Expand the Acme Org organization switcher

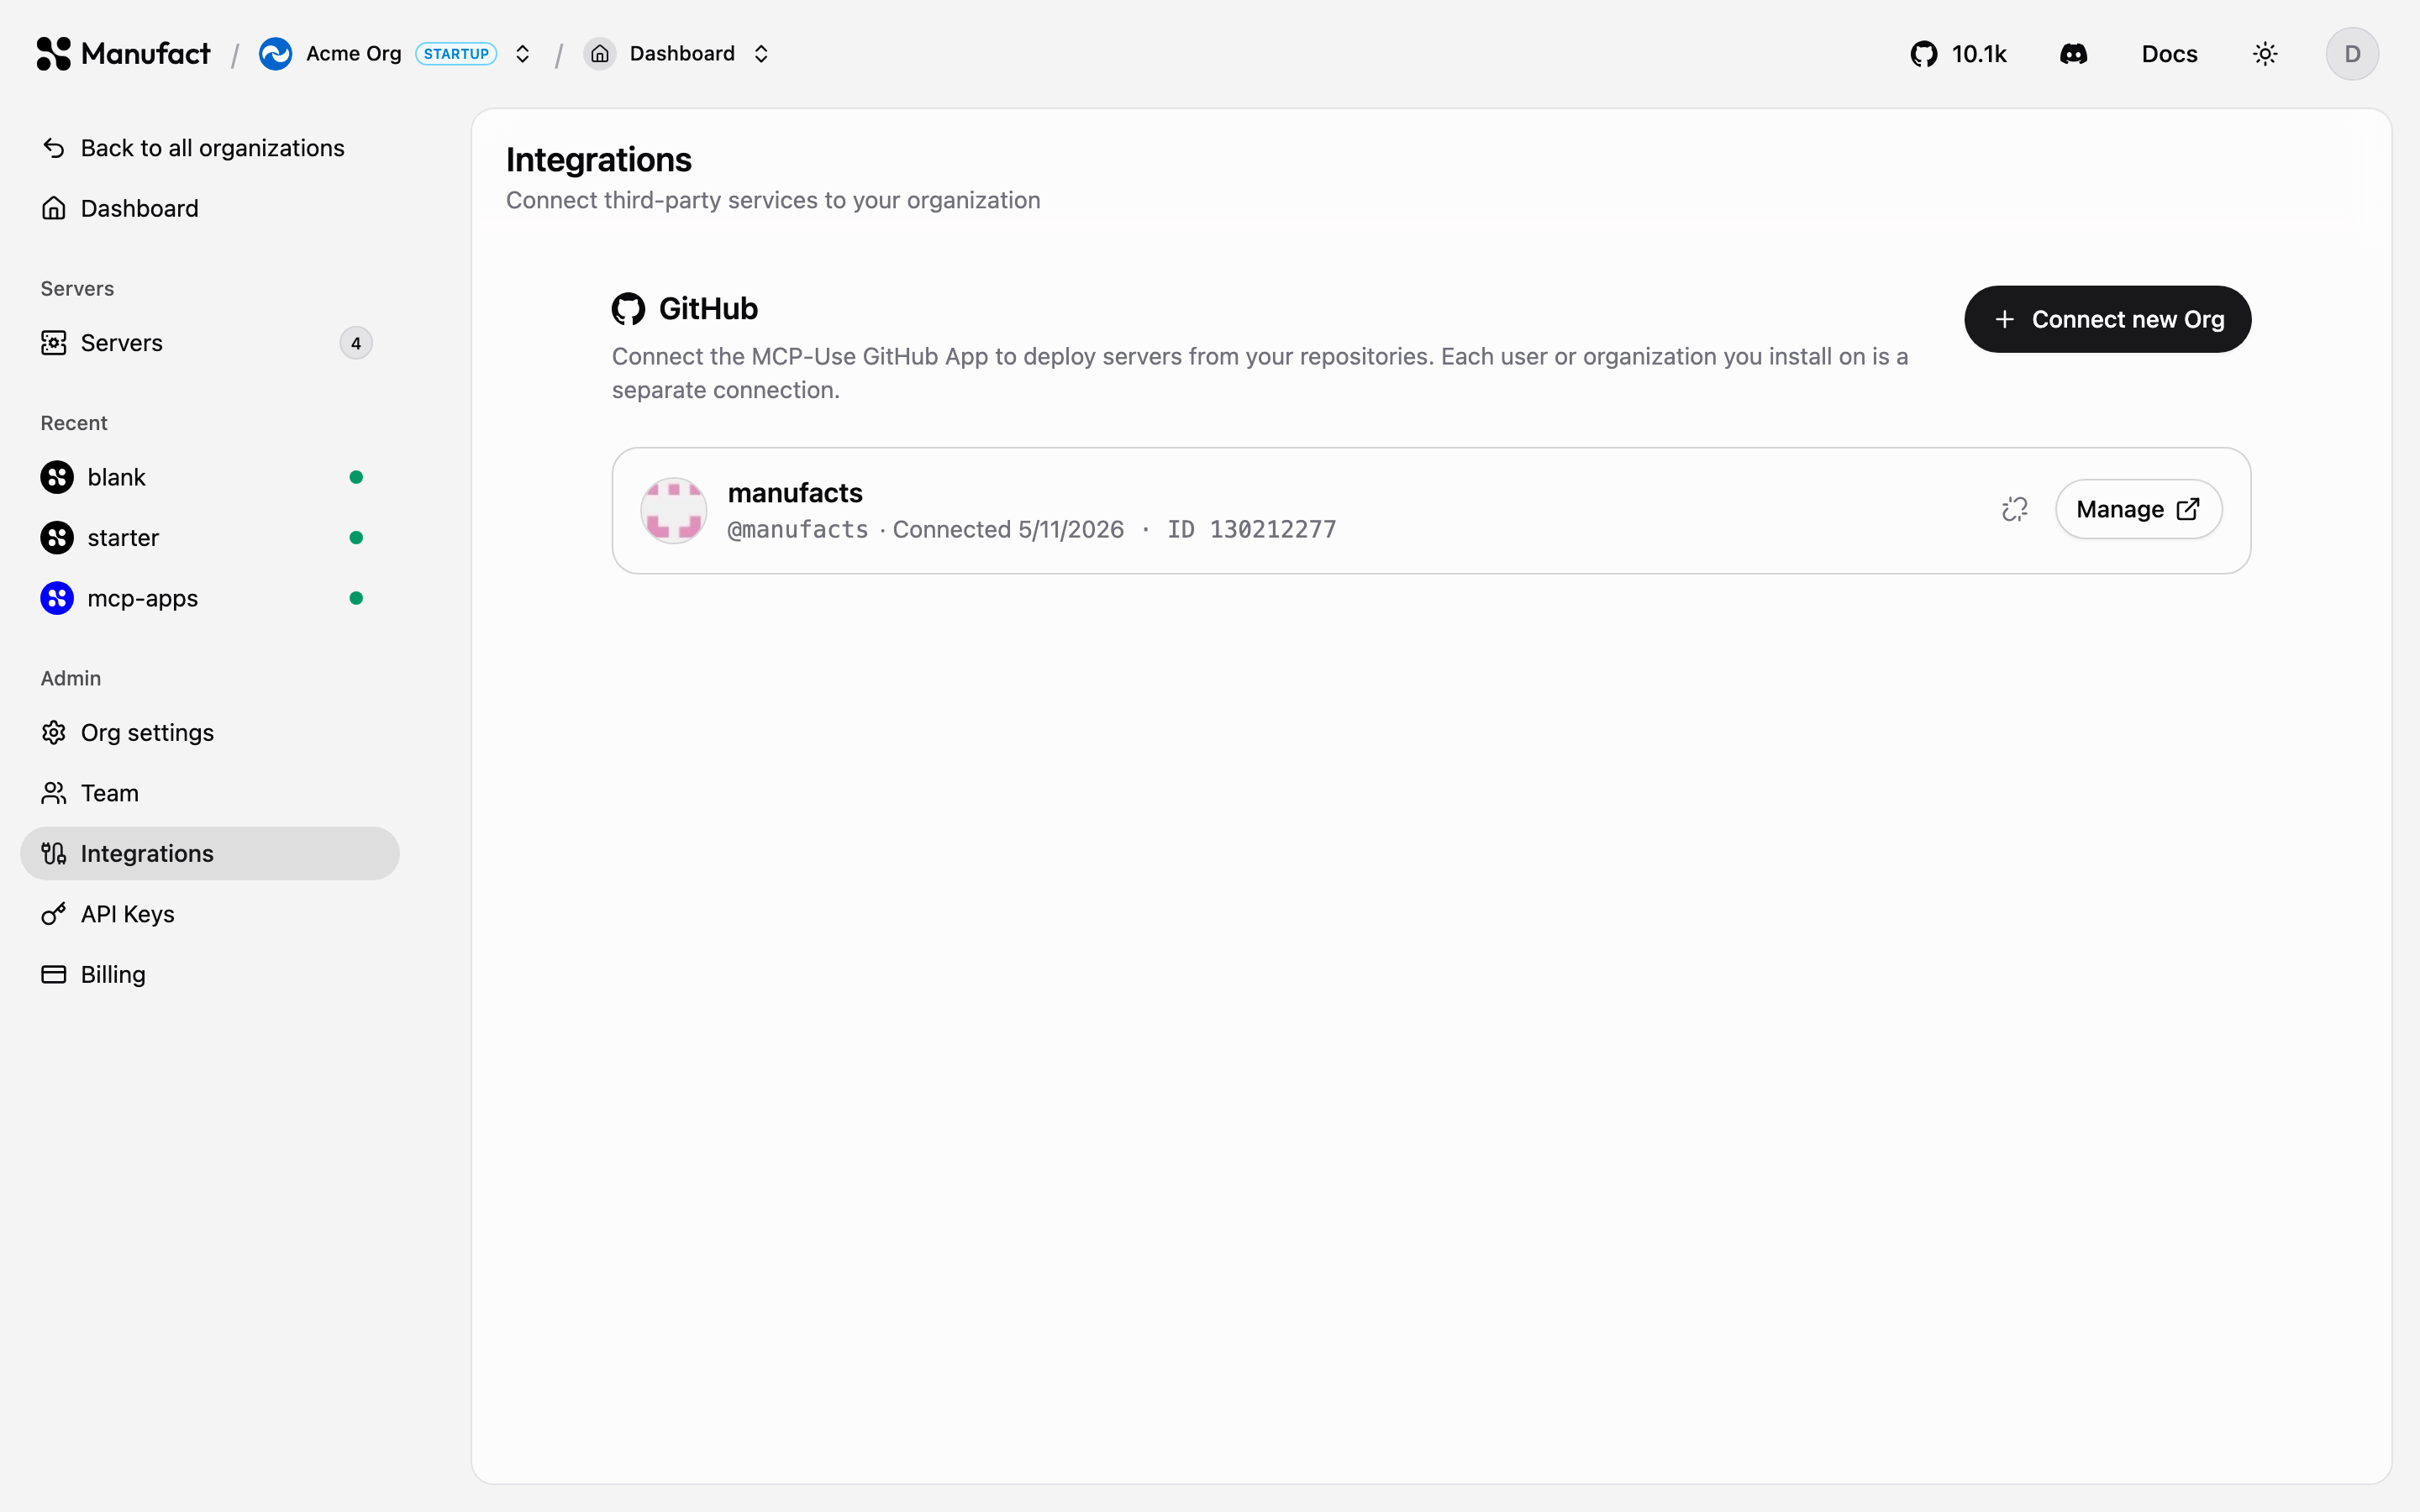coord(522,54)
